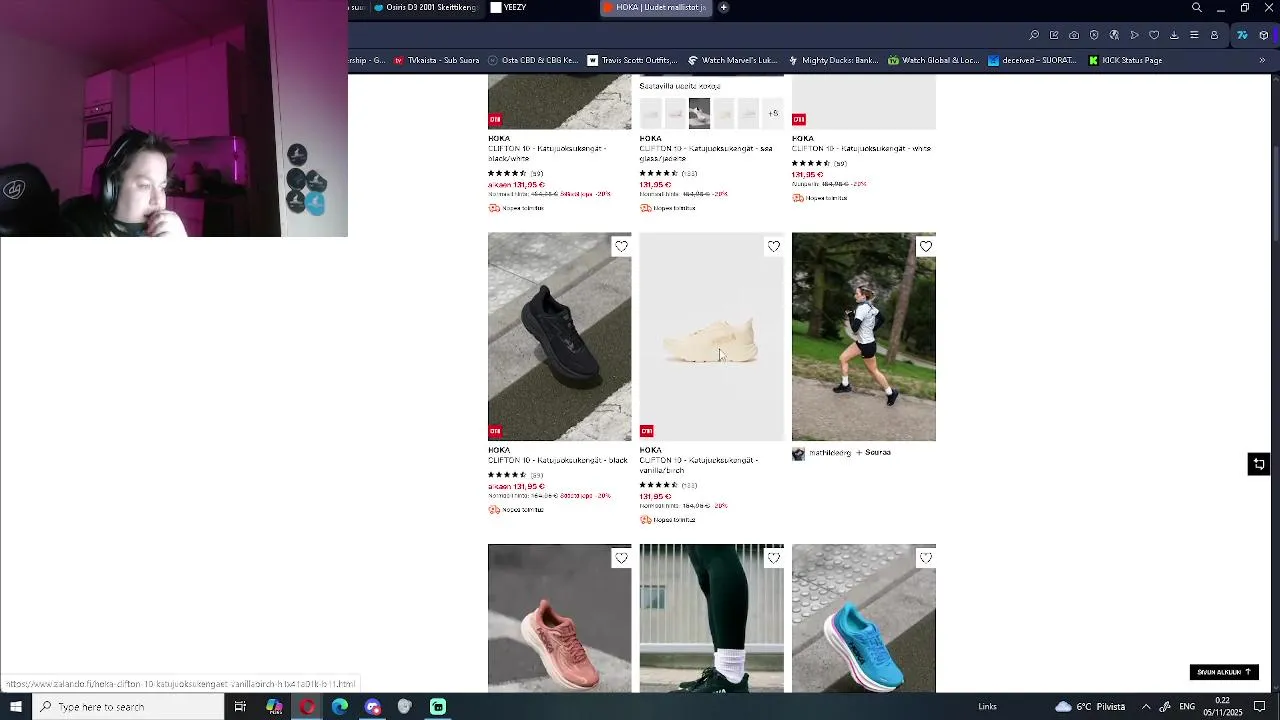Image resolution: width=1280 pixels, height=720 pixels.
Task: Open vanilla/birch CLIFTON 10 product image
Action: click(711, 337)
